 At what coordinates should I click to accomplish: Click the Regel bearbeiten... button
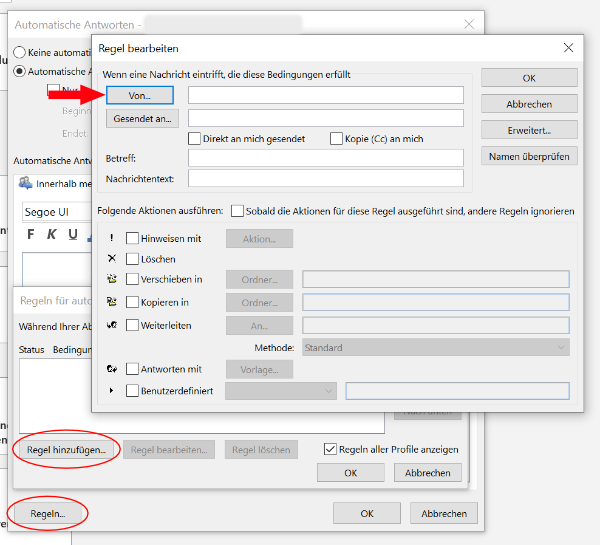[169, 450]
